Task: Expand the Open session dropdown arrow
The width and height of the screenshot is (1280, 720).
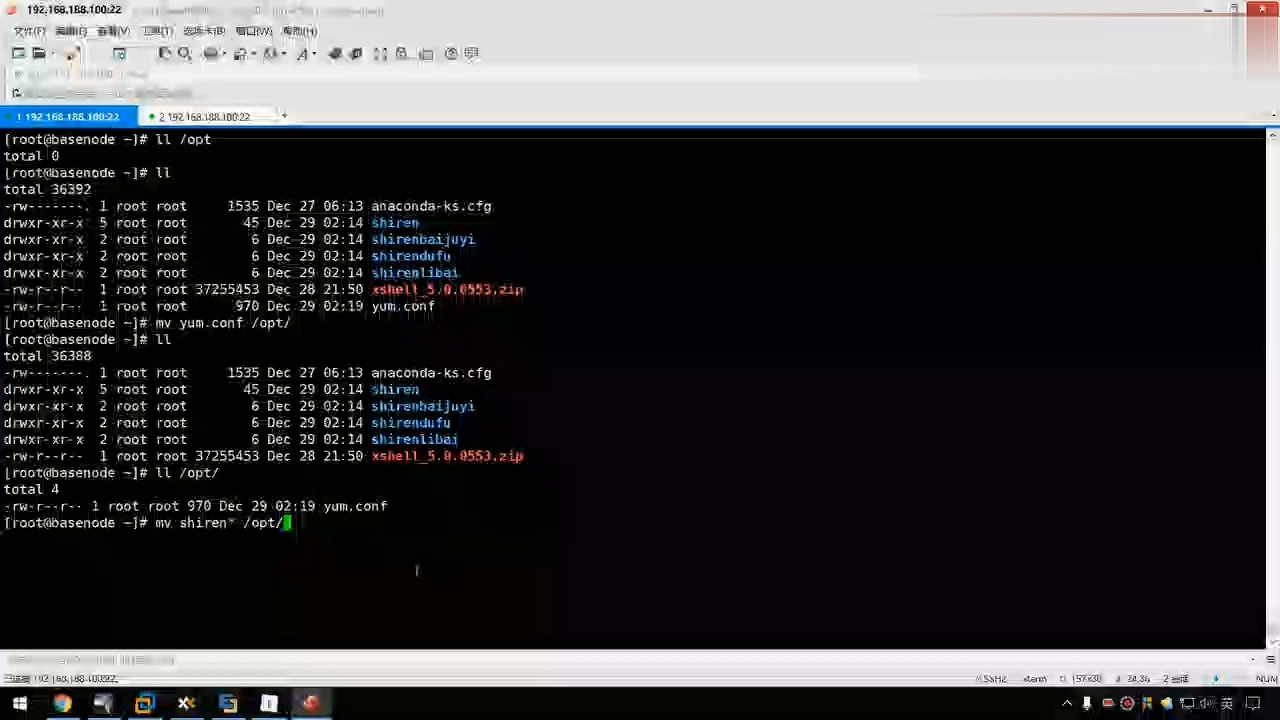Action: tap(52, 54)
